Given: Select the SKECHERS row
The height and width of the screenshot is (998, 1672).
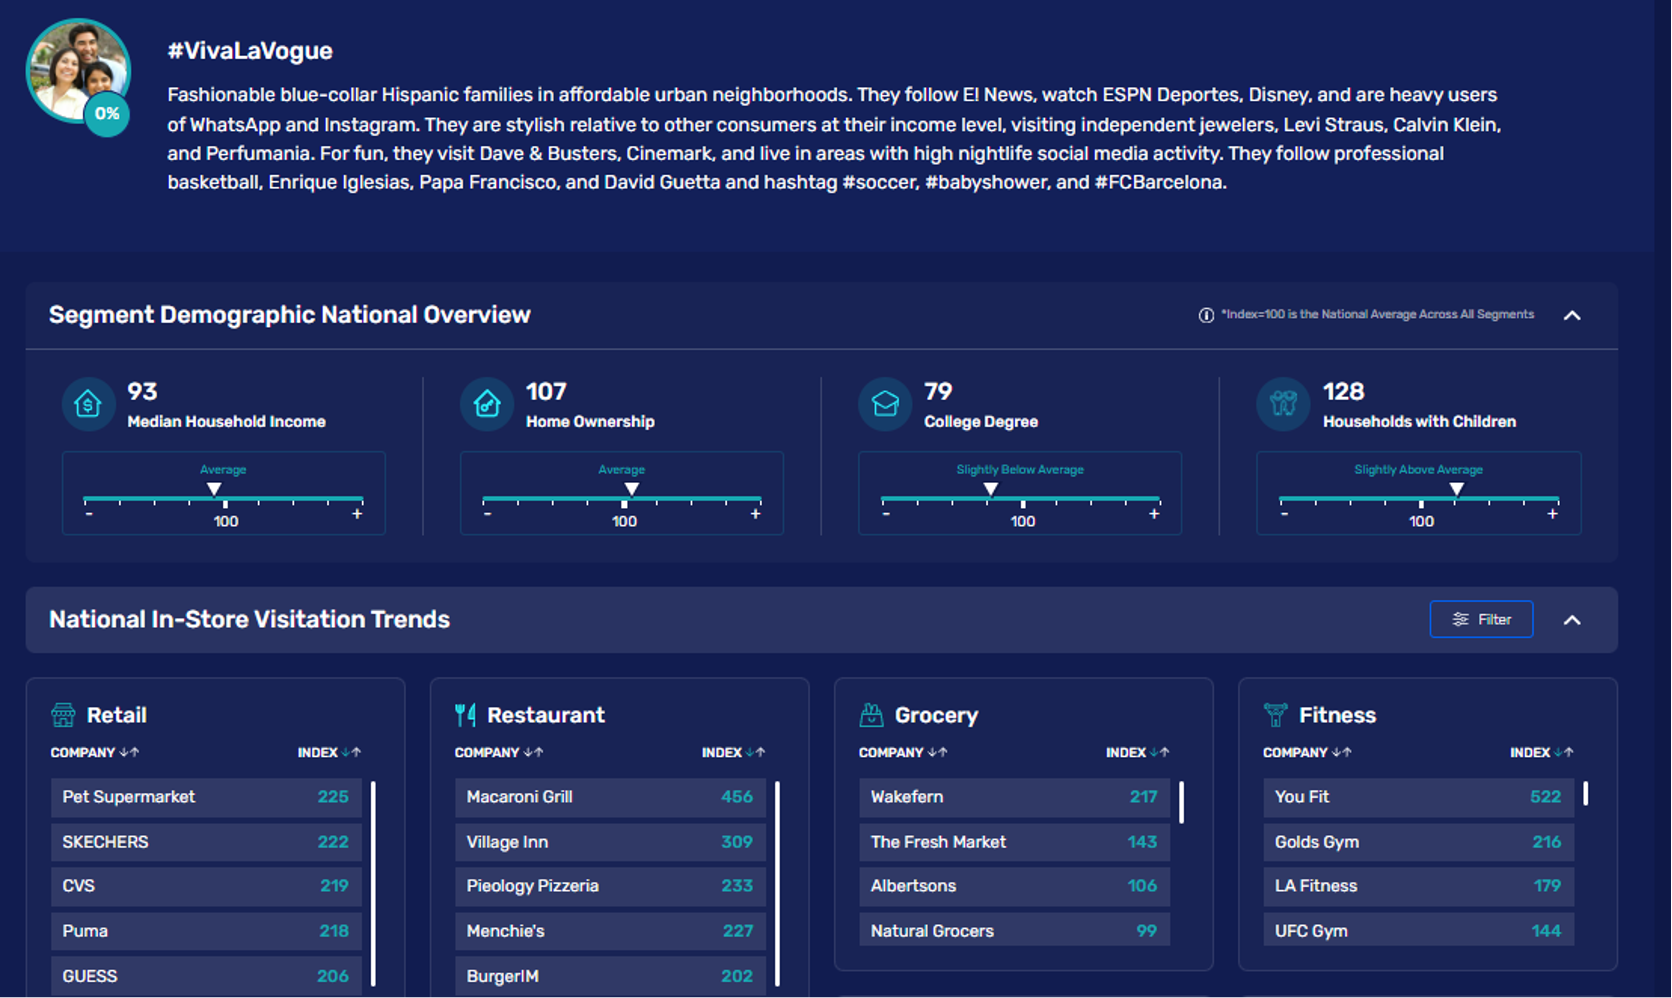Looking at the screenshot, I should [x=206, y=842].
